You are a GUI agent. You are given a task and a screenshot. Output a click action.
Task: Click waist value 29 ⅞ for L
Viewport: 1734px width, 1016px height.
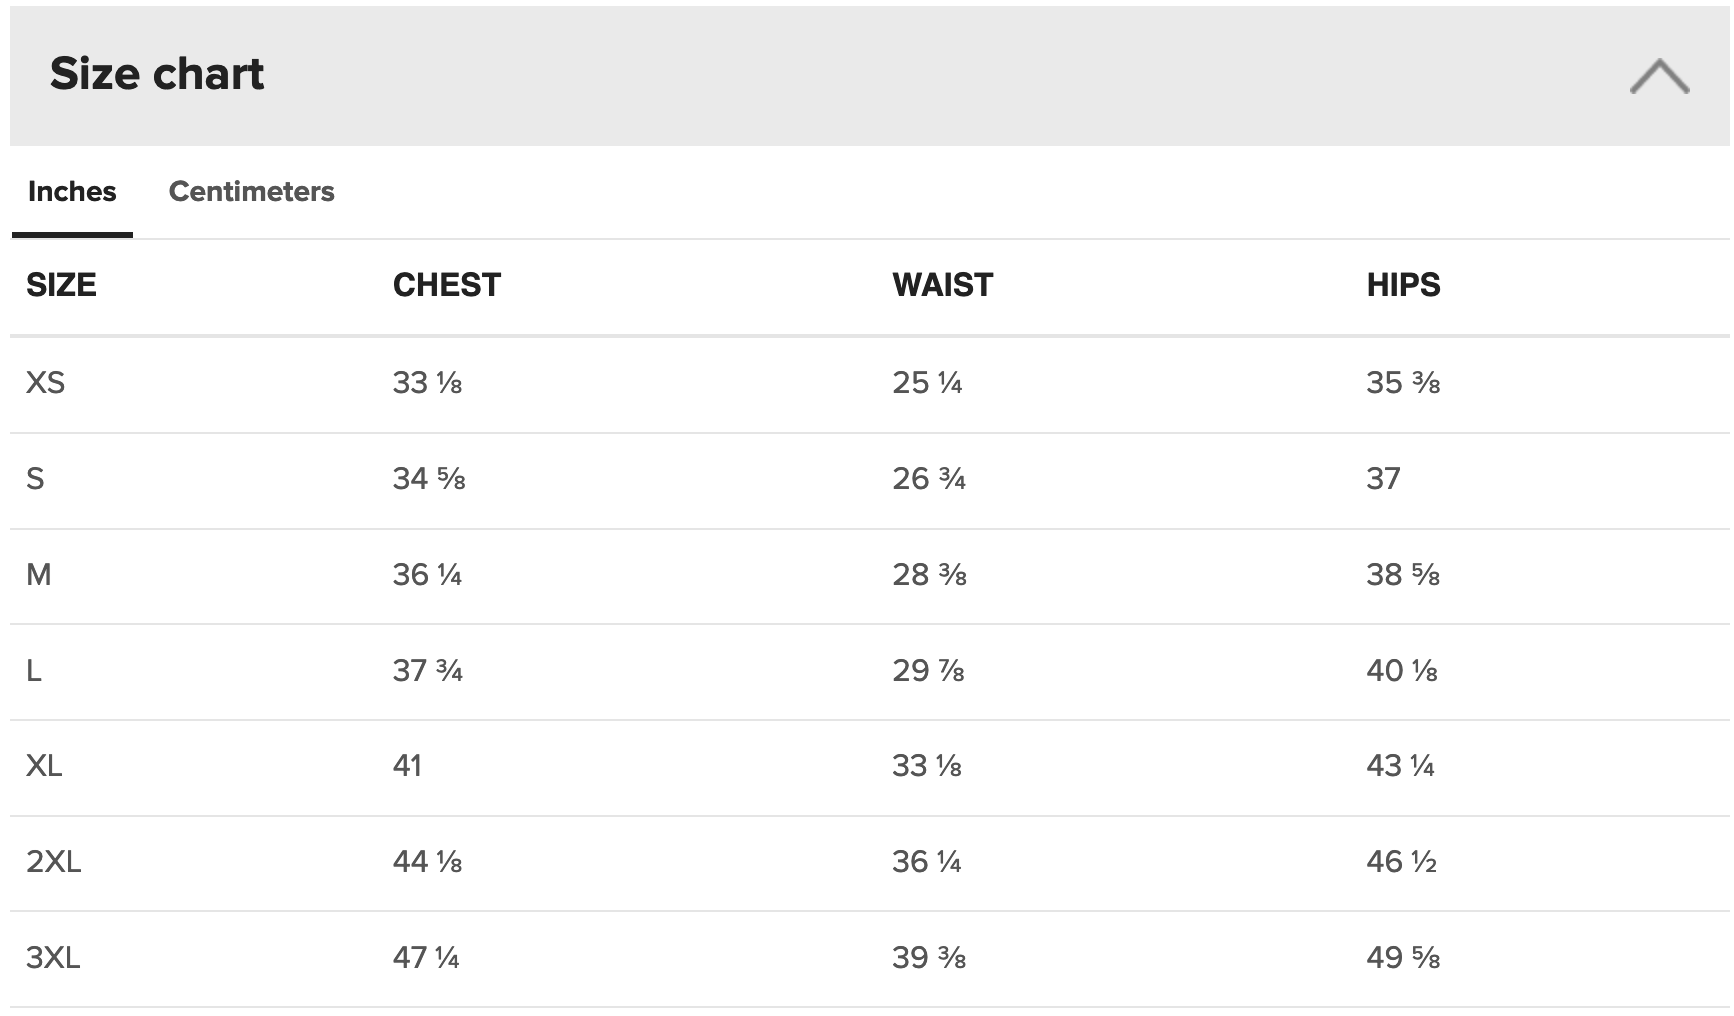(928, 670)
